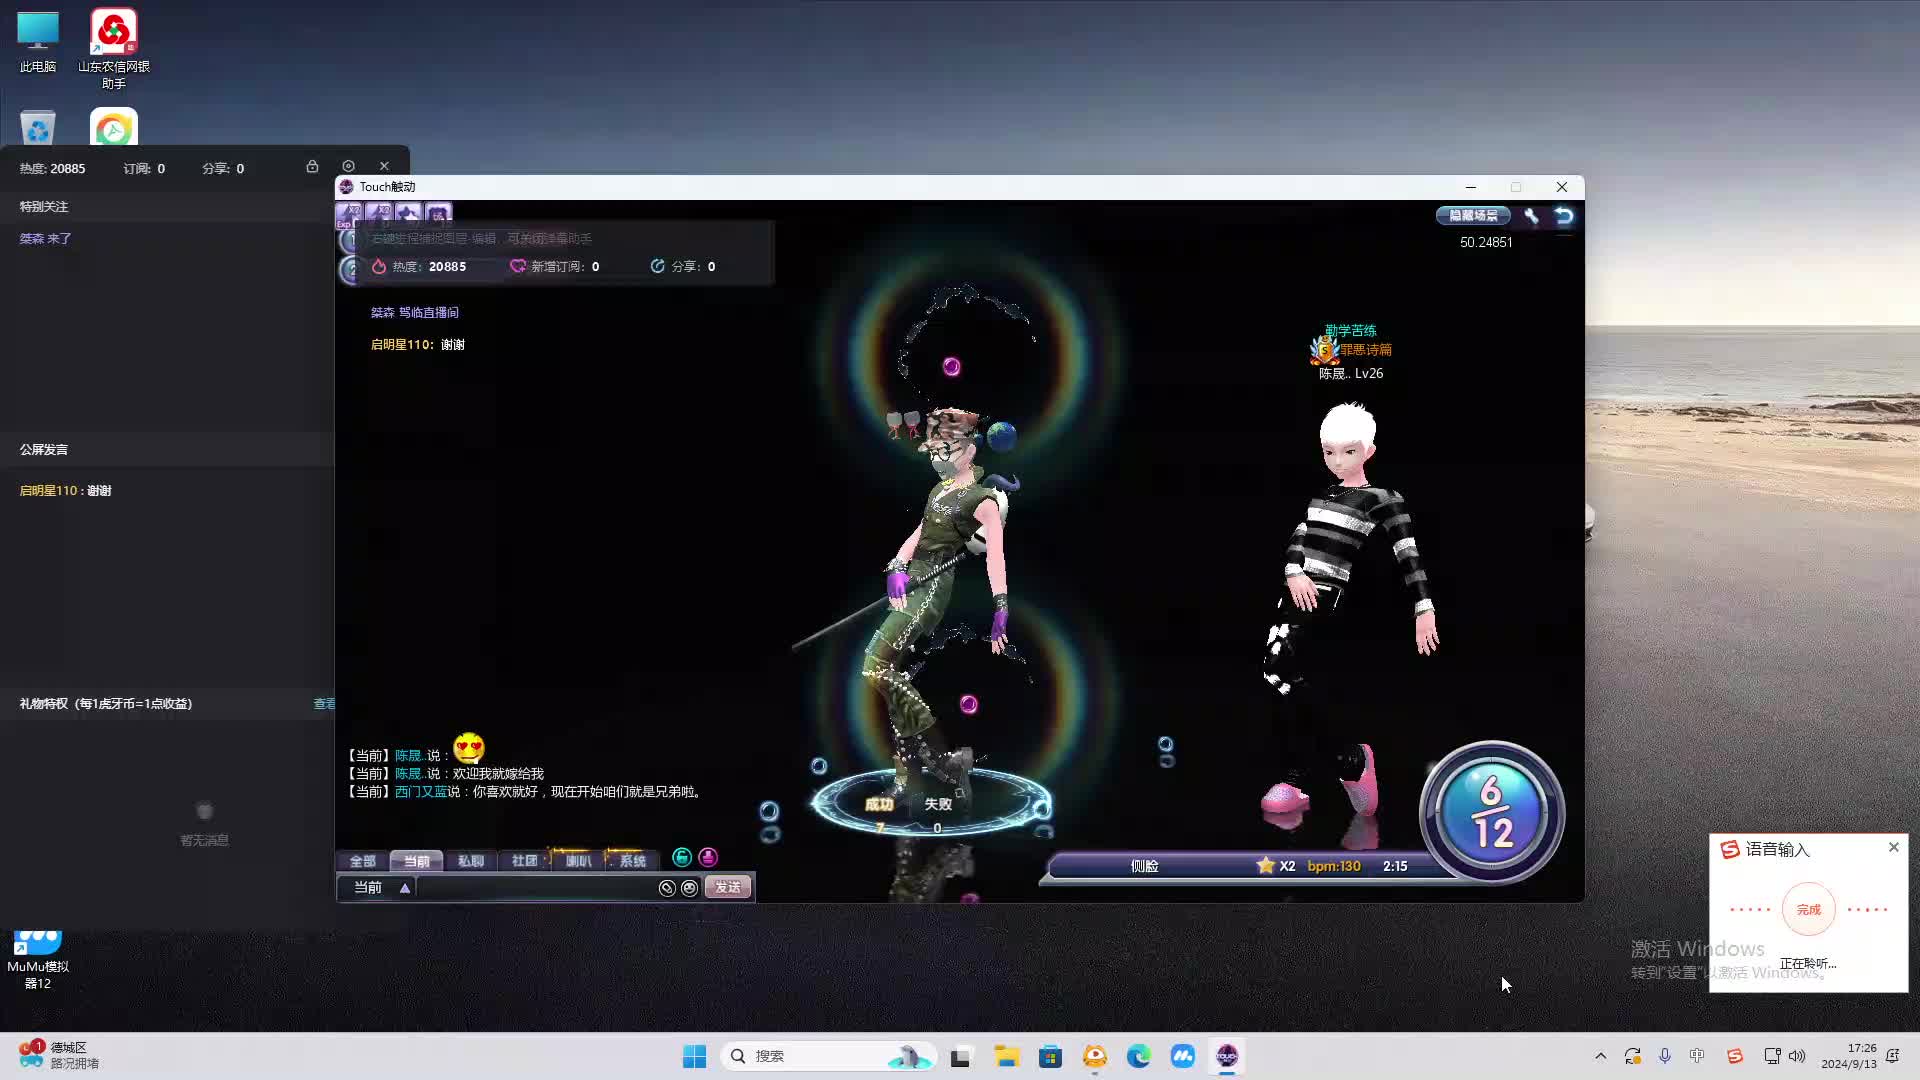Open Touch game icon in taskbar

pos(1226,1056)
